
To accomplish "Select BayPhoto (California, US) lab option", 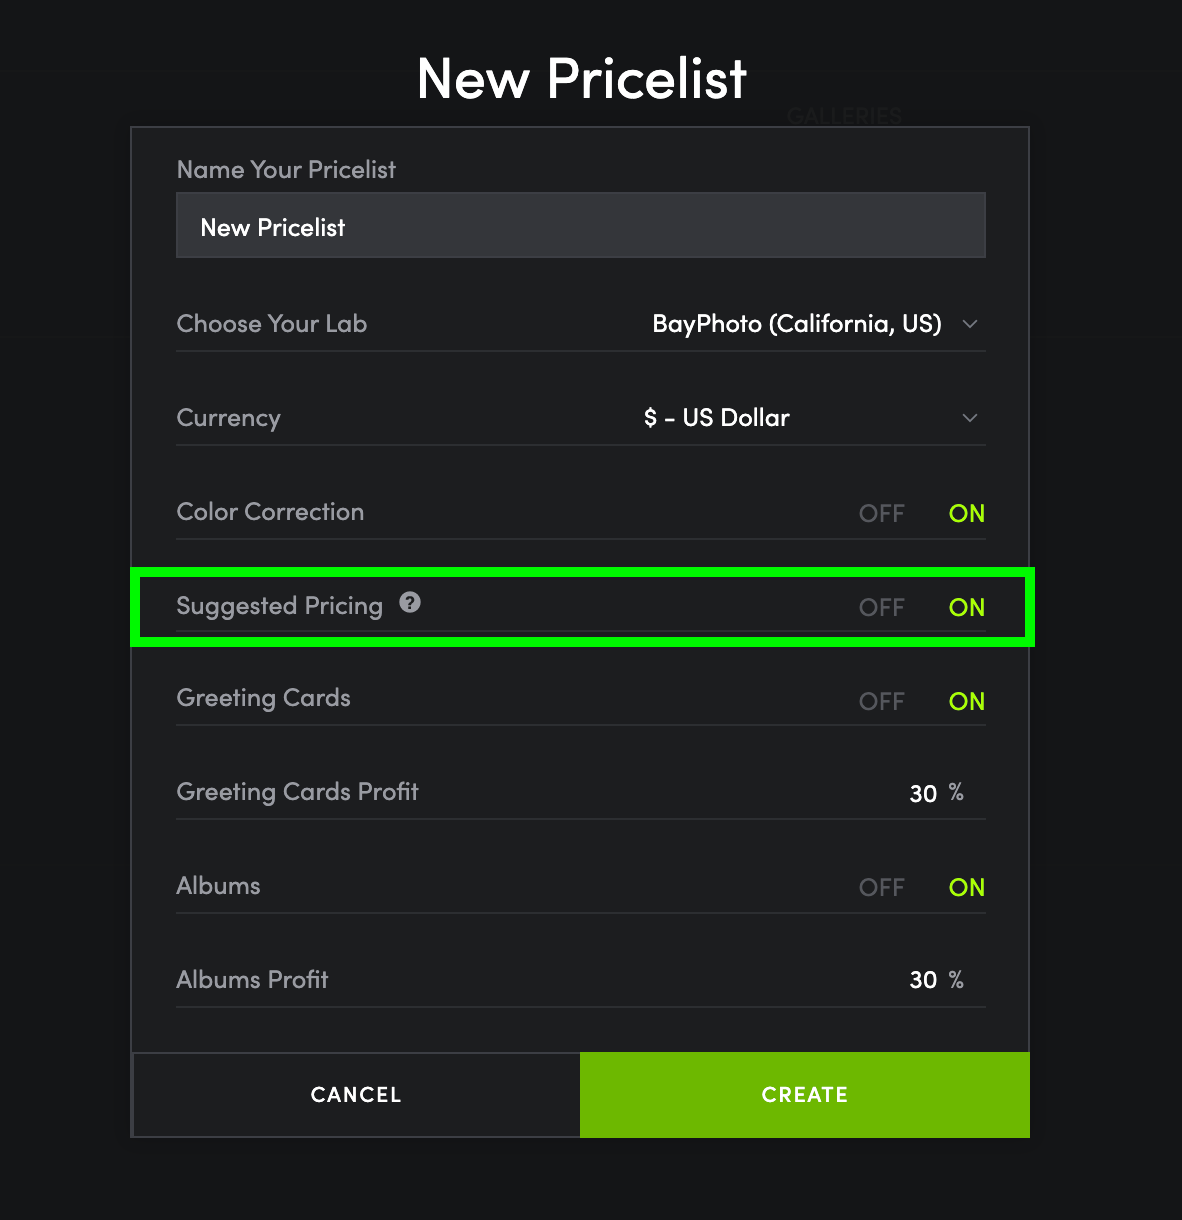I will [796, 324].
